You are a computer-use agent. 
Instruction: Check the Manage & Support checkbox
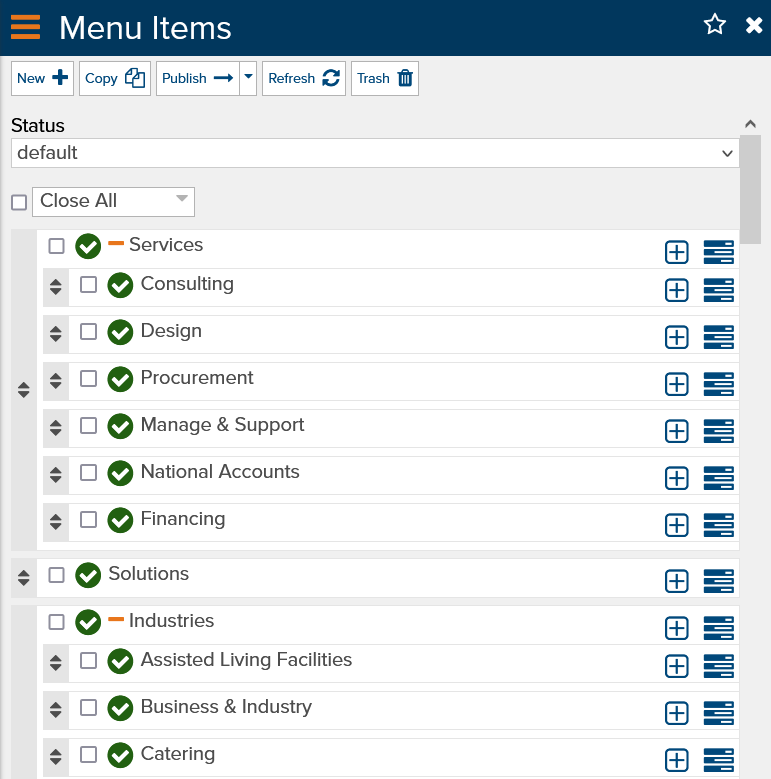point(88,425)
